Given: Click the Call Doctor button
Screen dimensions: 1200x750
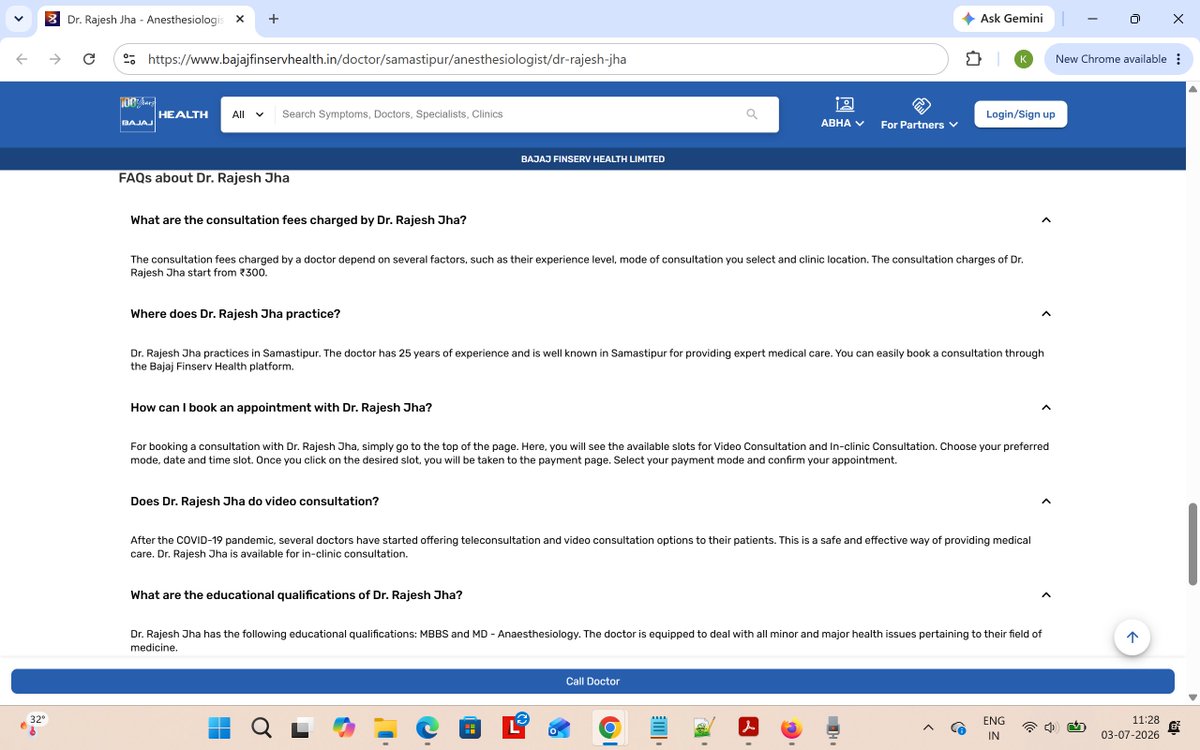Looking at the screenshot, I should pos(593,681).
